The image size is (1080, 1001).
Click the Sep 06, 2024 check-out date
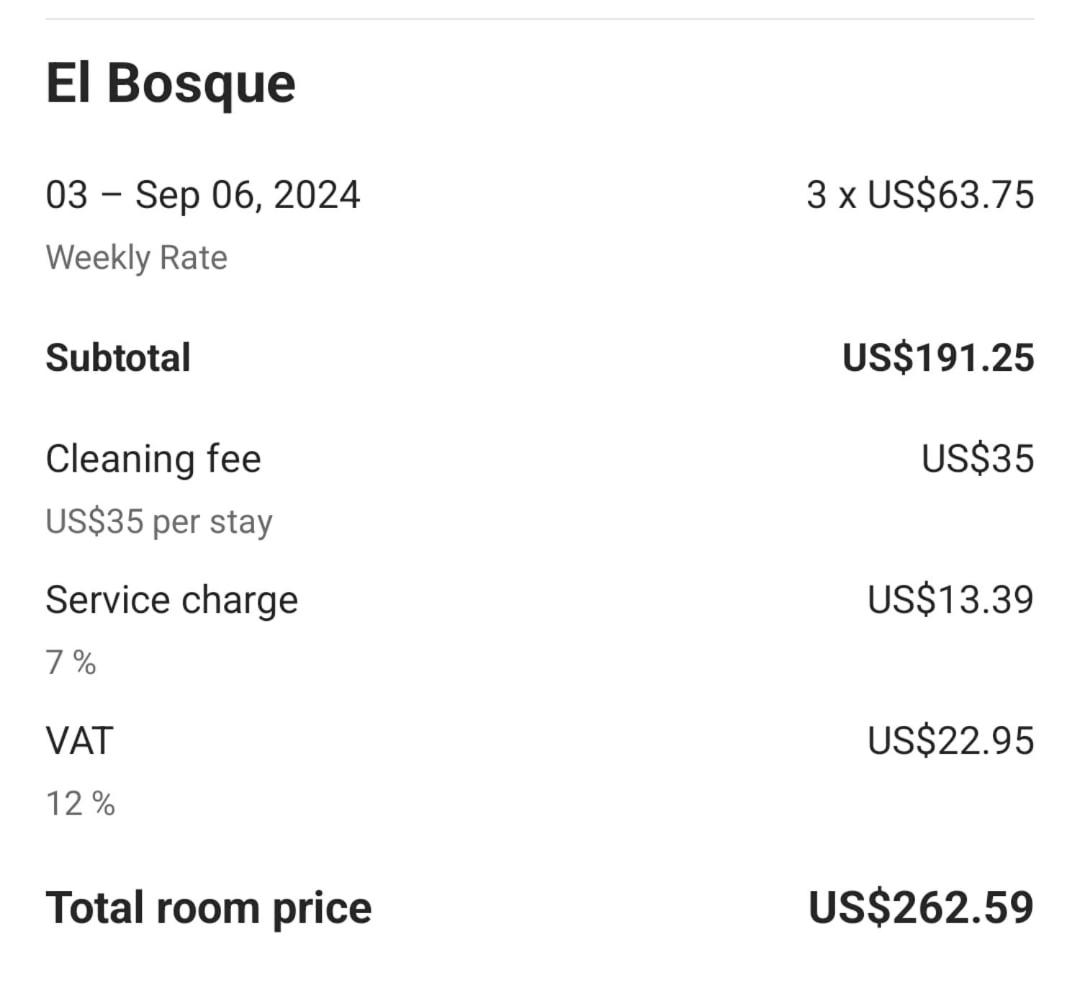248,194
